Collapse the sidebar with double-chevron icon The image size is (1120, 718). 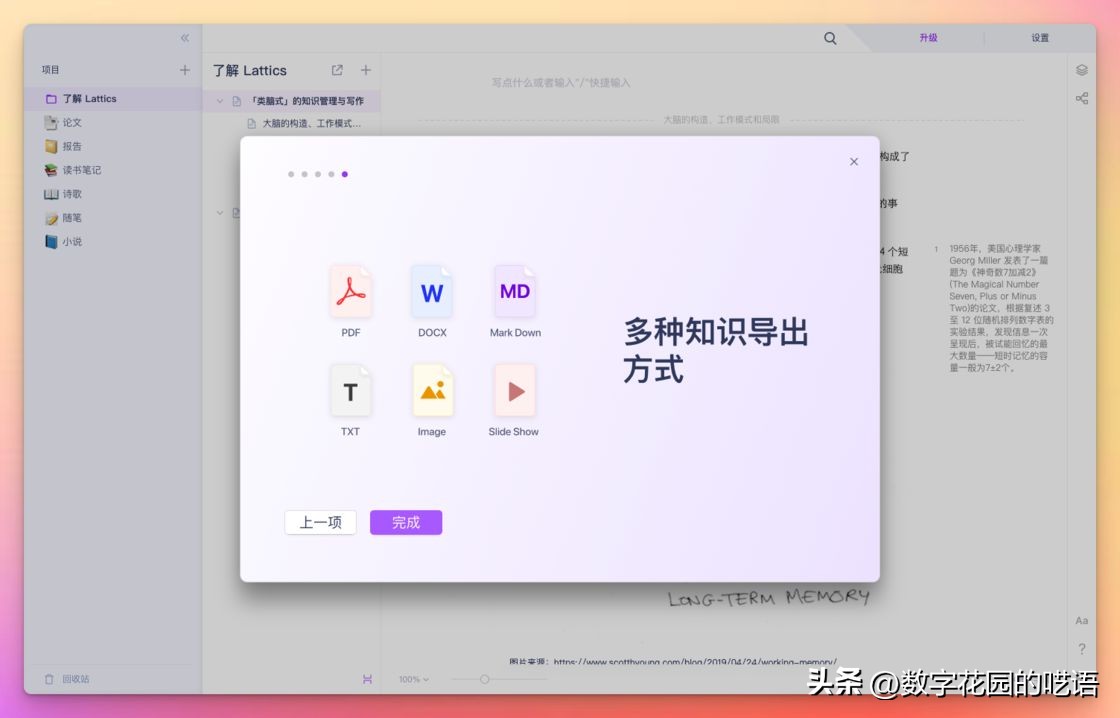185,38
